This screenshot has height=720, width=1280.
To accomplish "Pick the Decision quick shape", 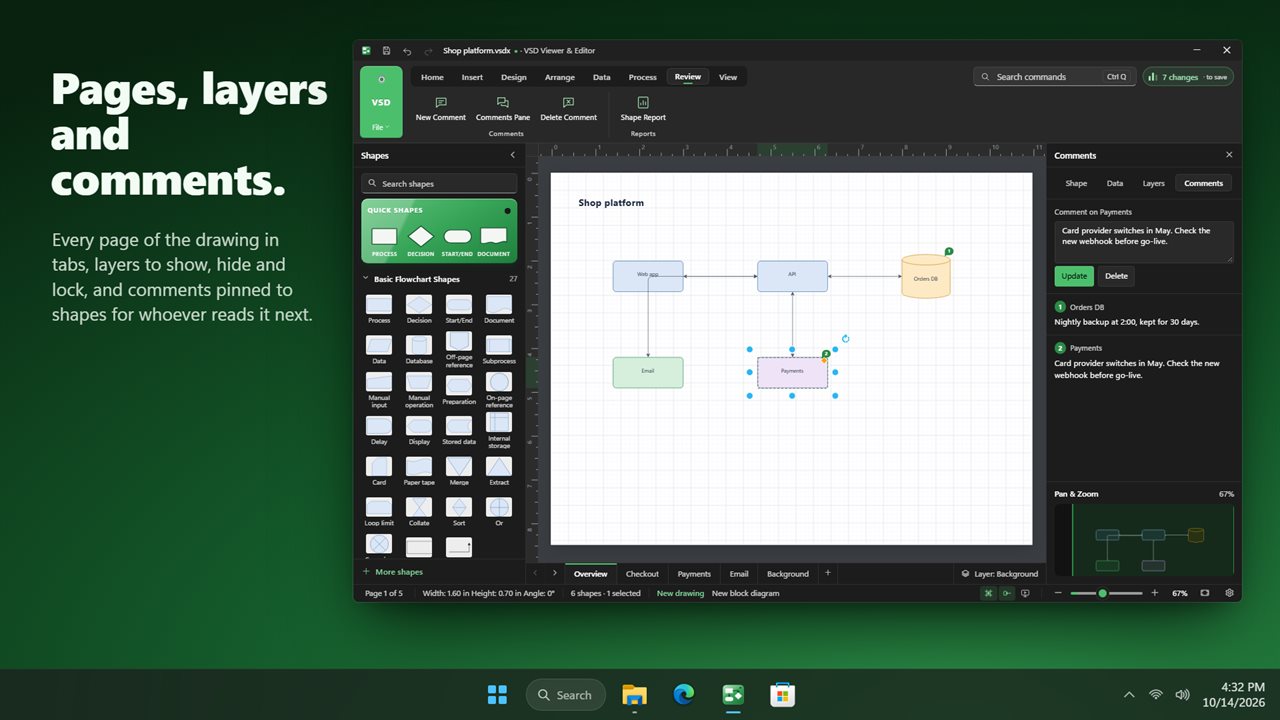I will 421,237.
